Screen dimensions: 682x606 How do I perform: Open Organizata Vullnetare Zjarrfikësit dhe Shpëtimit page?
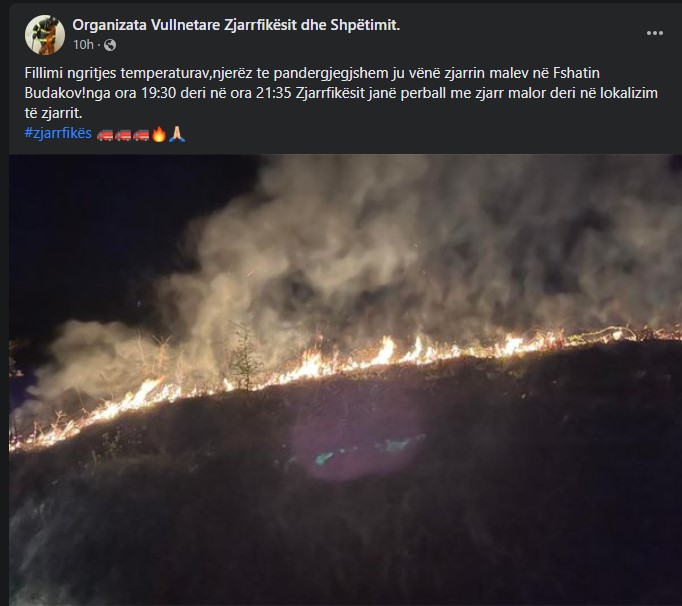[x=236, y=25]
